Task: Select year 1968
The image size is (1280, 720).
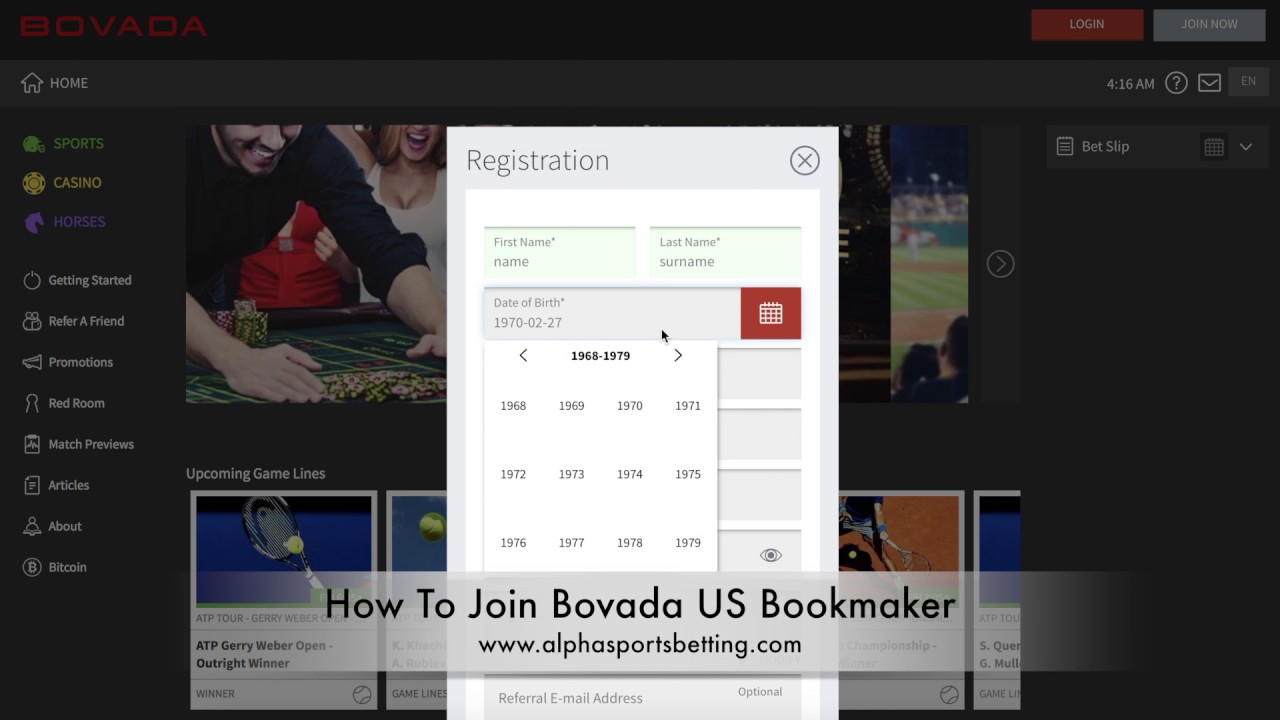Action: (513, 406)
